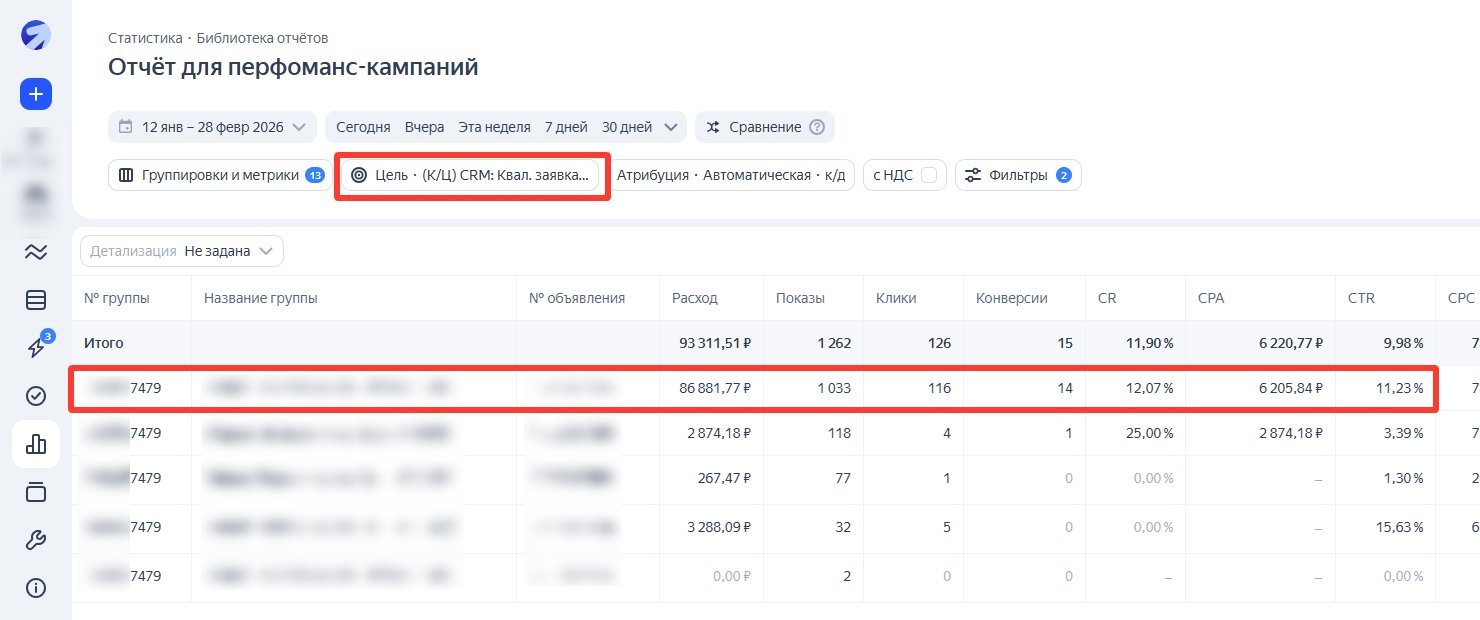Open the Фильтры button
The width and height of the screenshot is (1480, 620).
point(1018,175)
